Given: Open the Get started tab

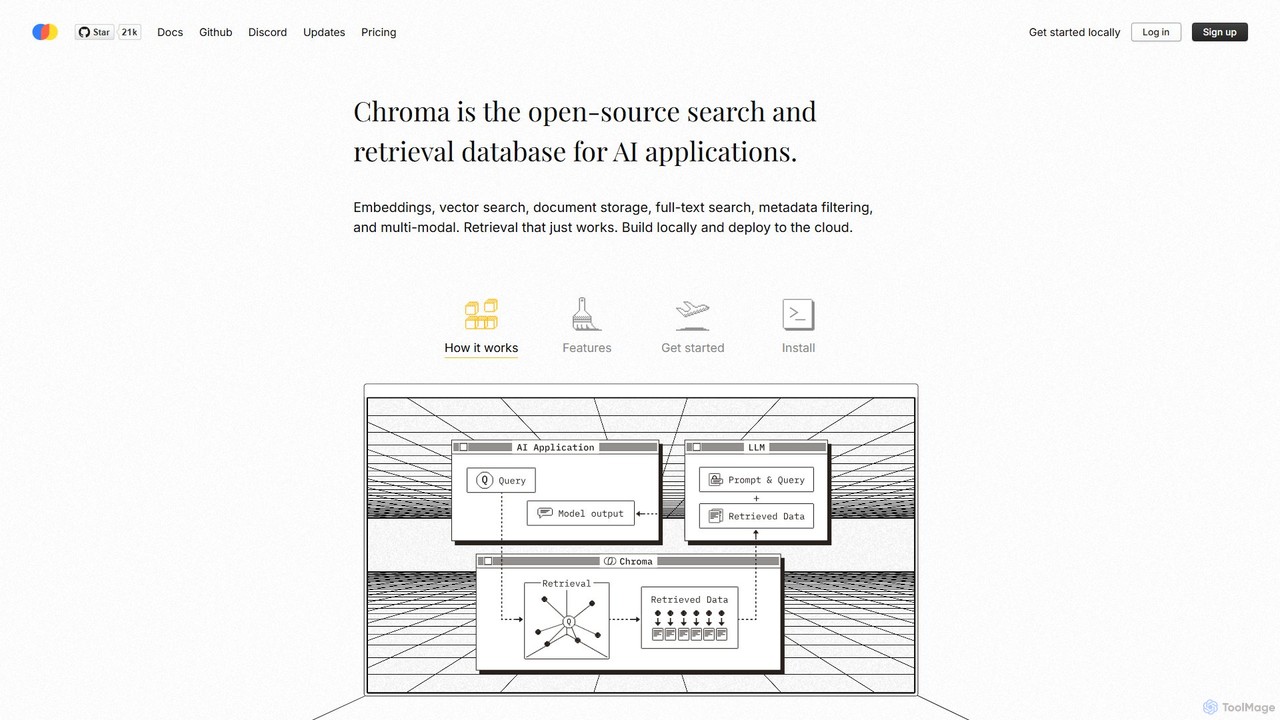Looking at the screenshot, I should tap(693, 327).
